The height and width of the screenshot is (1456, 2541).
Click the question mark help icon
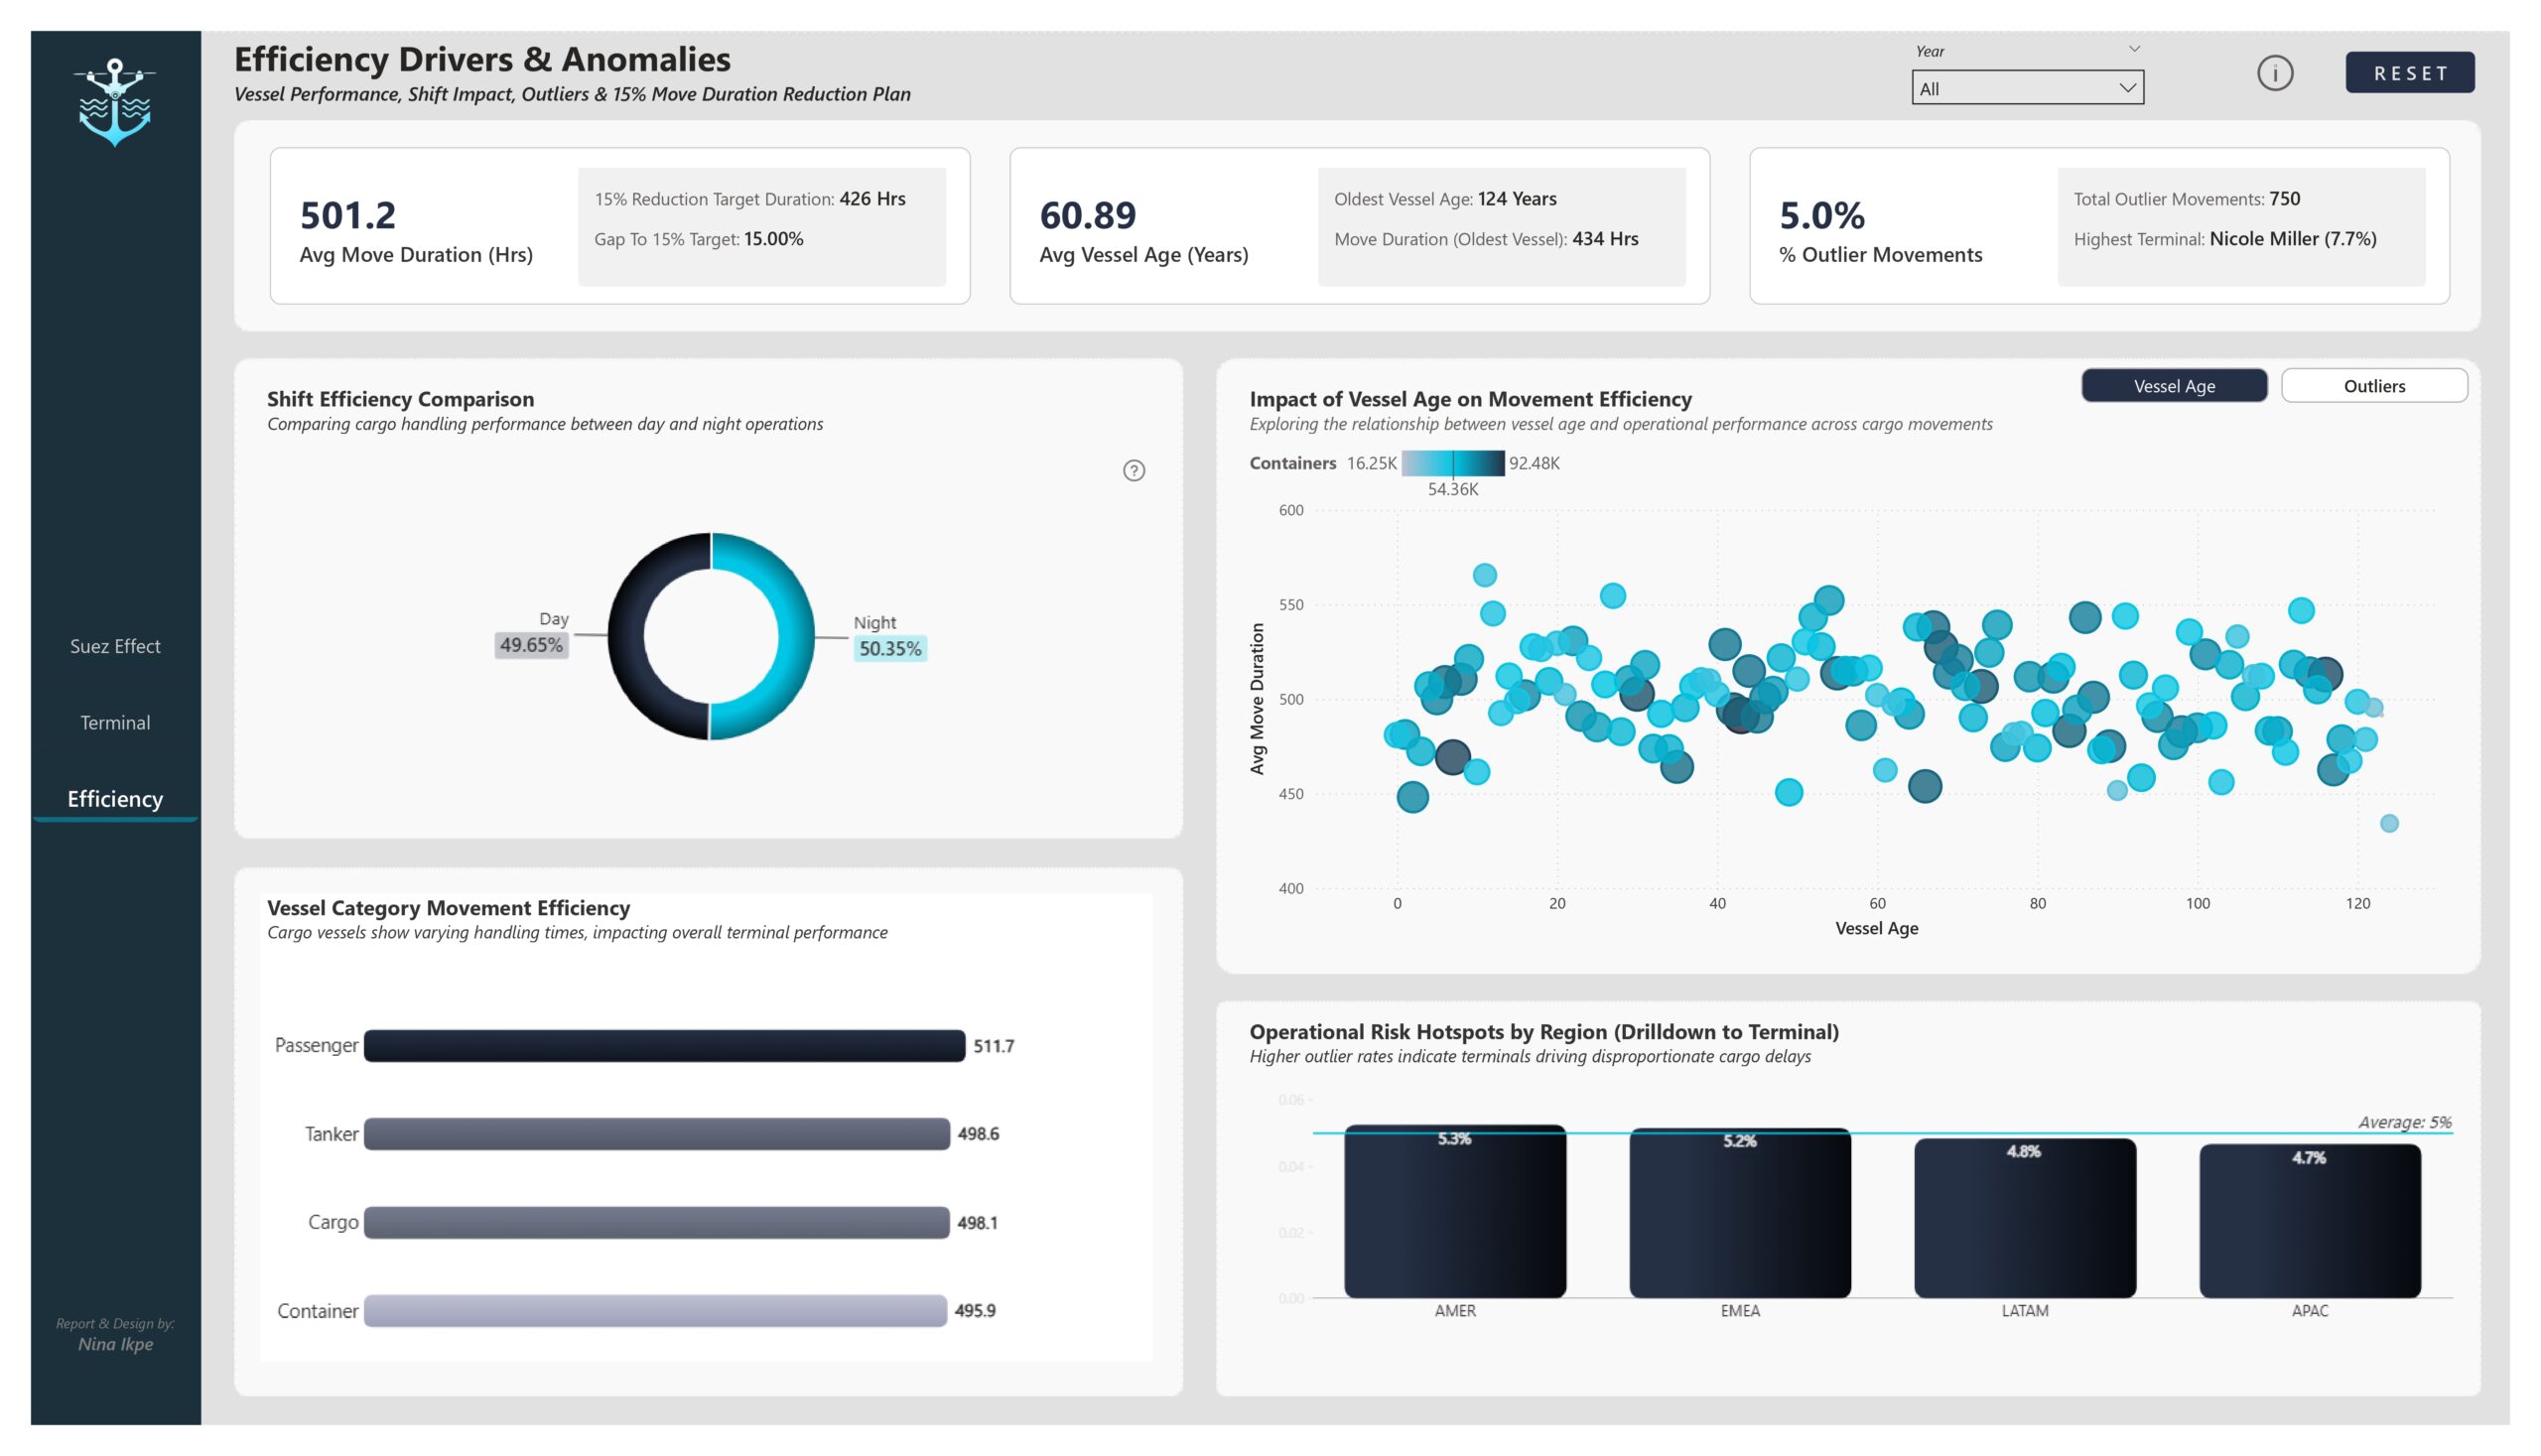tap(1133, 470)
